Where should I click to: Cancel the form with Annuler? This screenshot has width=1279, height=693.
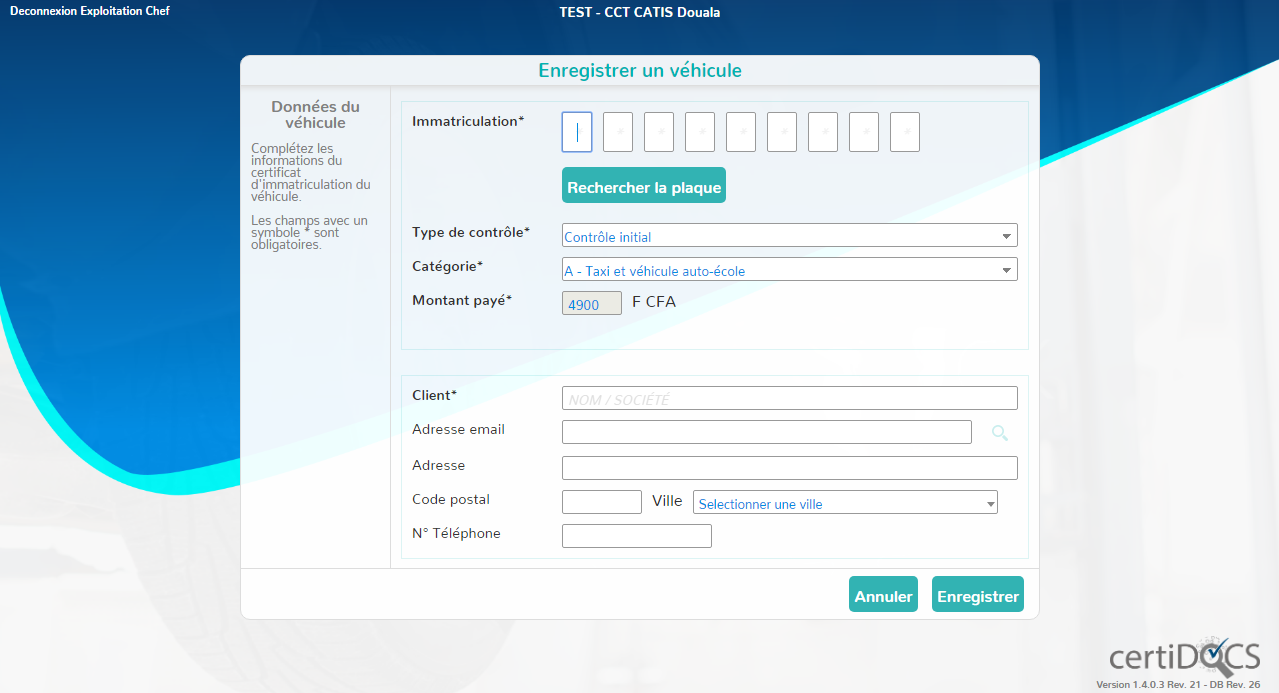pos(883,595)
